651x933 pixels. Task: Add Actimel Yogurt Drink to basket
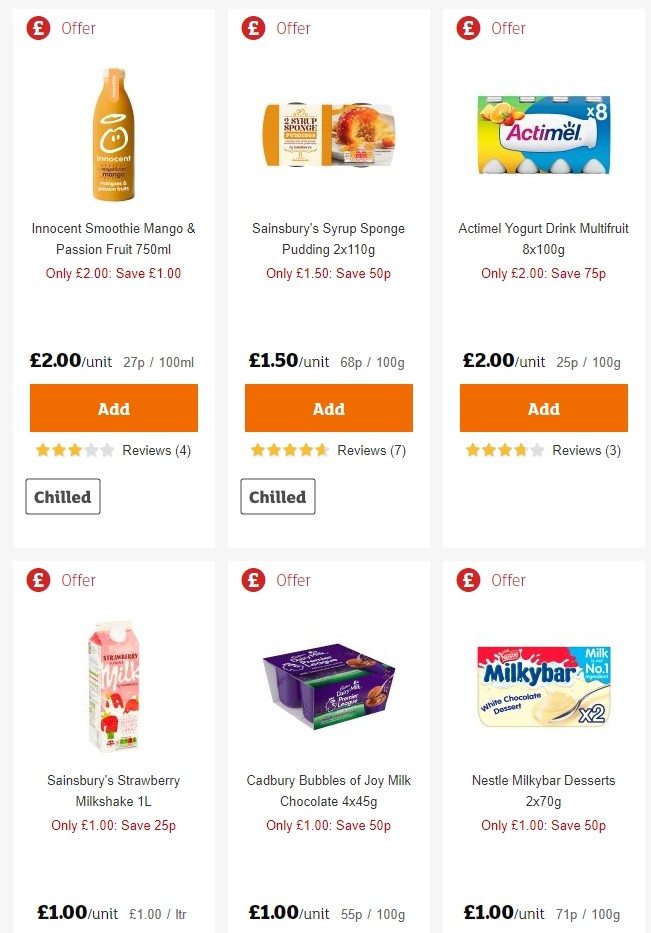tap(543, 408)
